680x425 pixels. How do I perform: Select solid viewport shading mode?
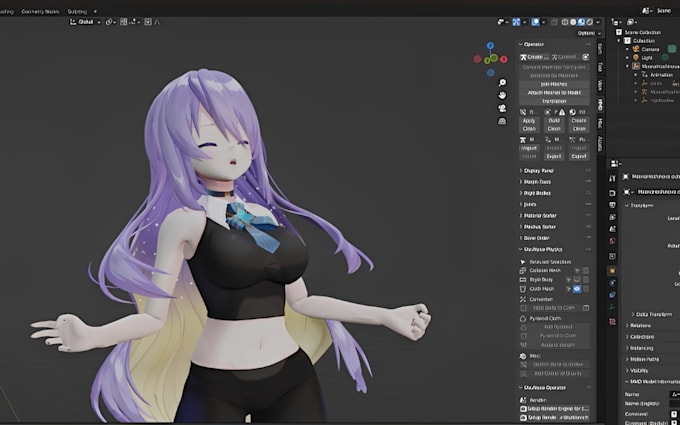point(573,22)
